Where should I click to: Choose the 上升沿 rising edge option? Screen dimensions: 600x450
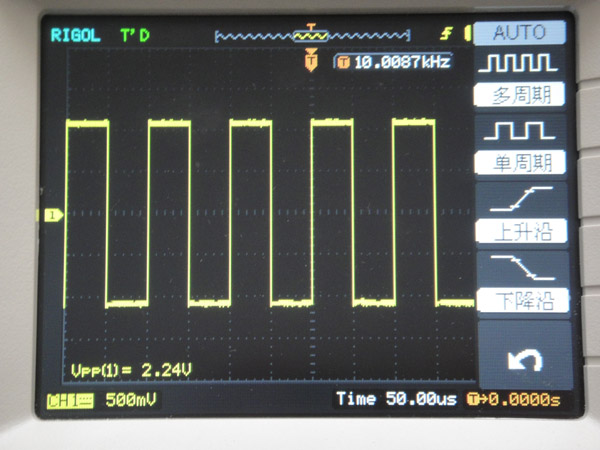518,231
